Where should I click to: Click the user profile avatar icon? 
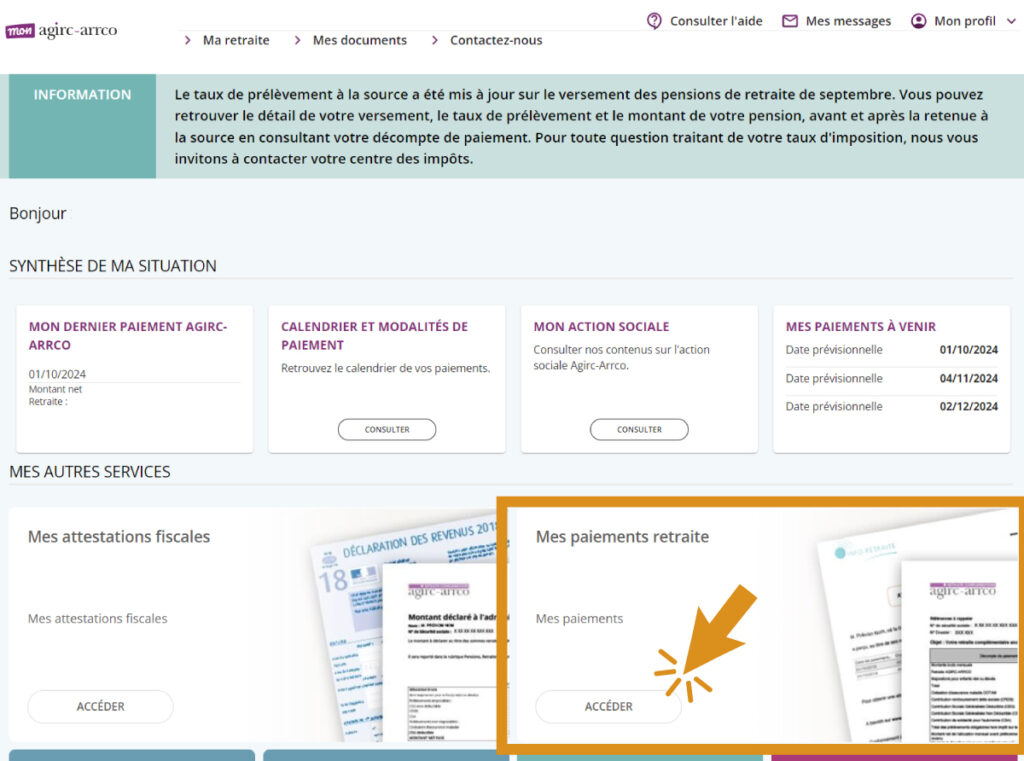coord(918,21)
